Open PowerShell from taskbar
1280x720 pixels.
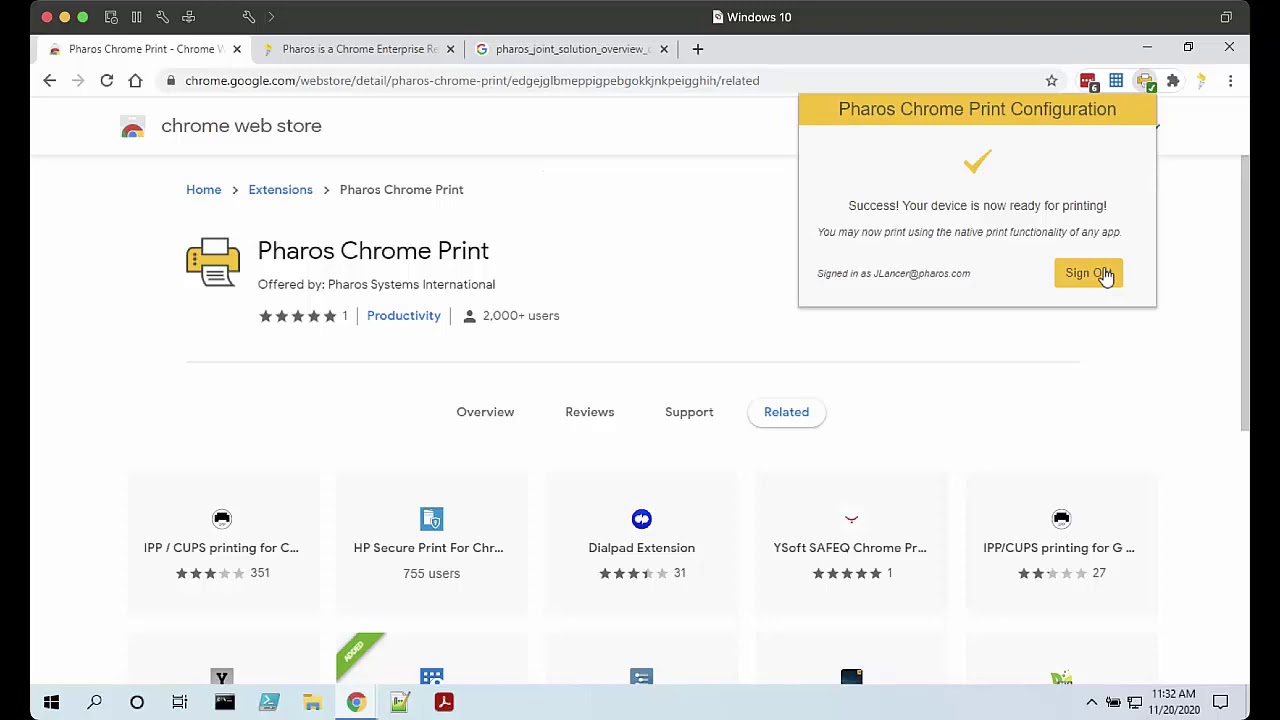(x=268, y=702)
